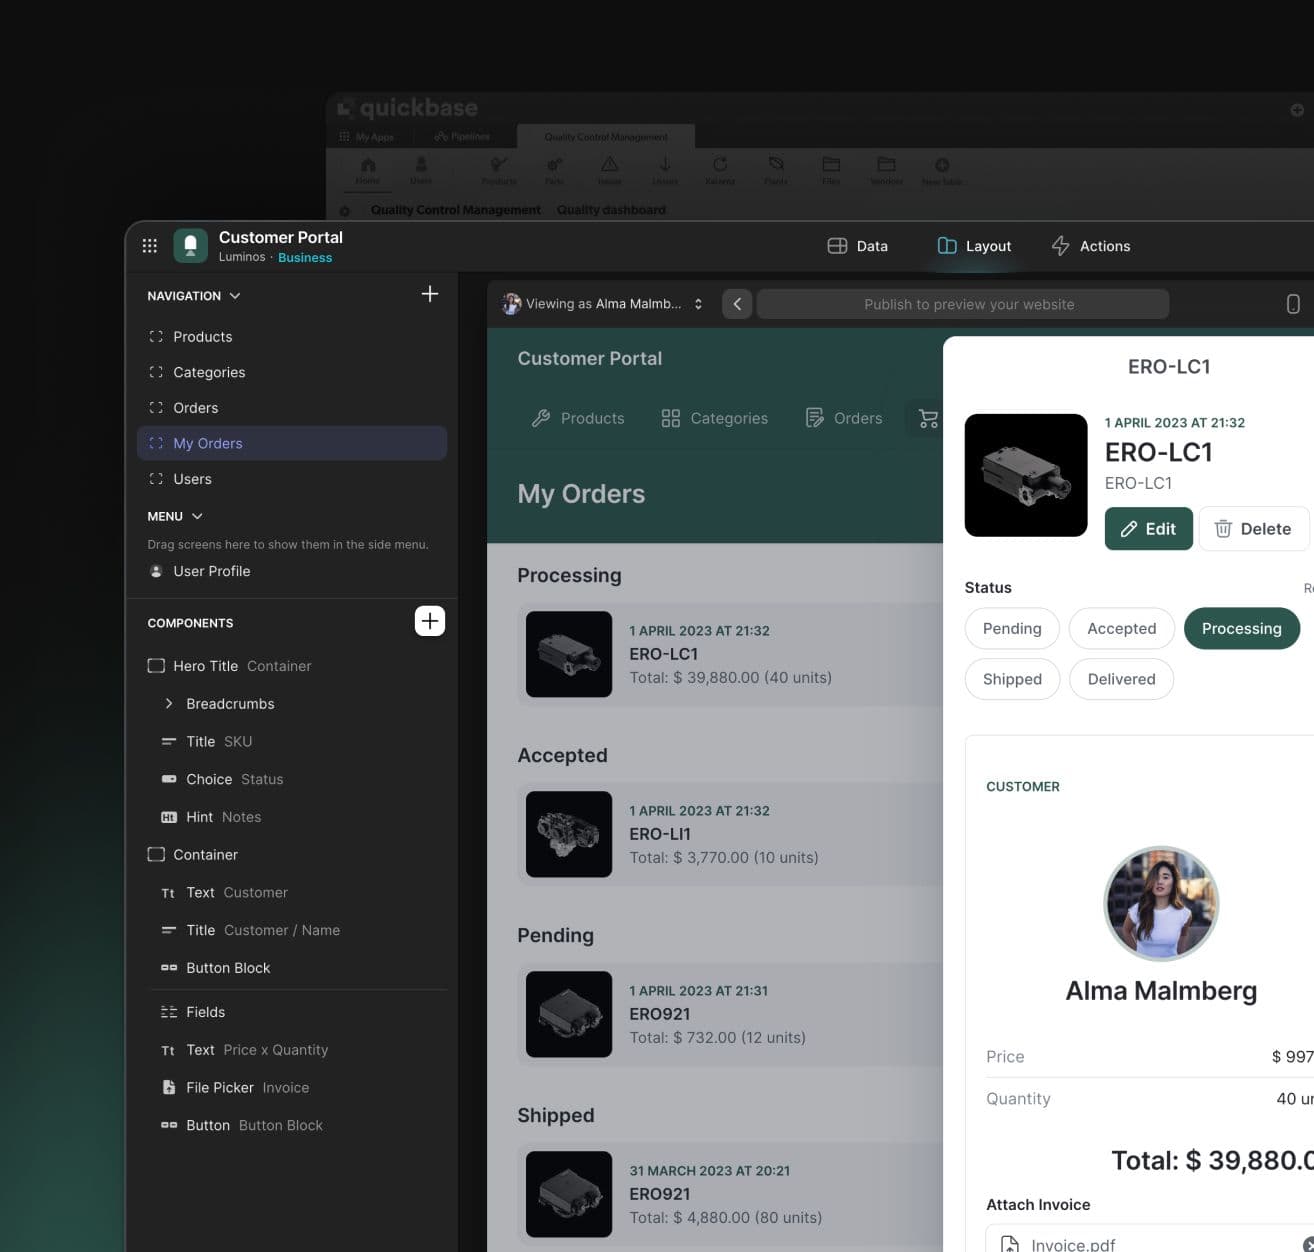The height and width of the screenshot is (1252, 1314).
Task: Click the Categories screen icon in navigation
Action: (156, 372)
